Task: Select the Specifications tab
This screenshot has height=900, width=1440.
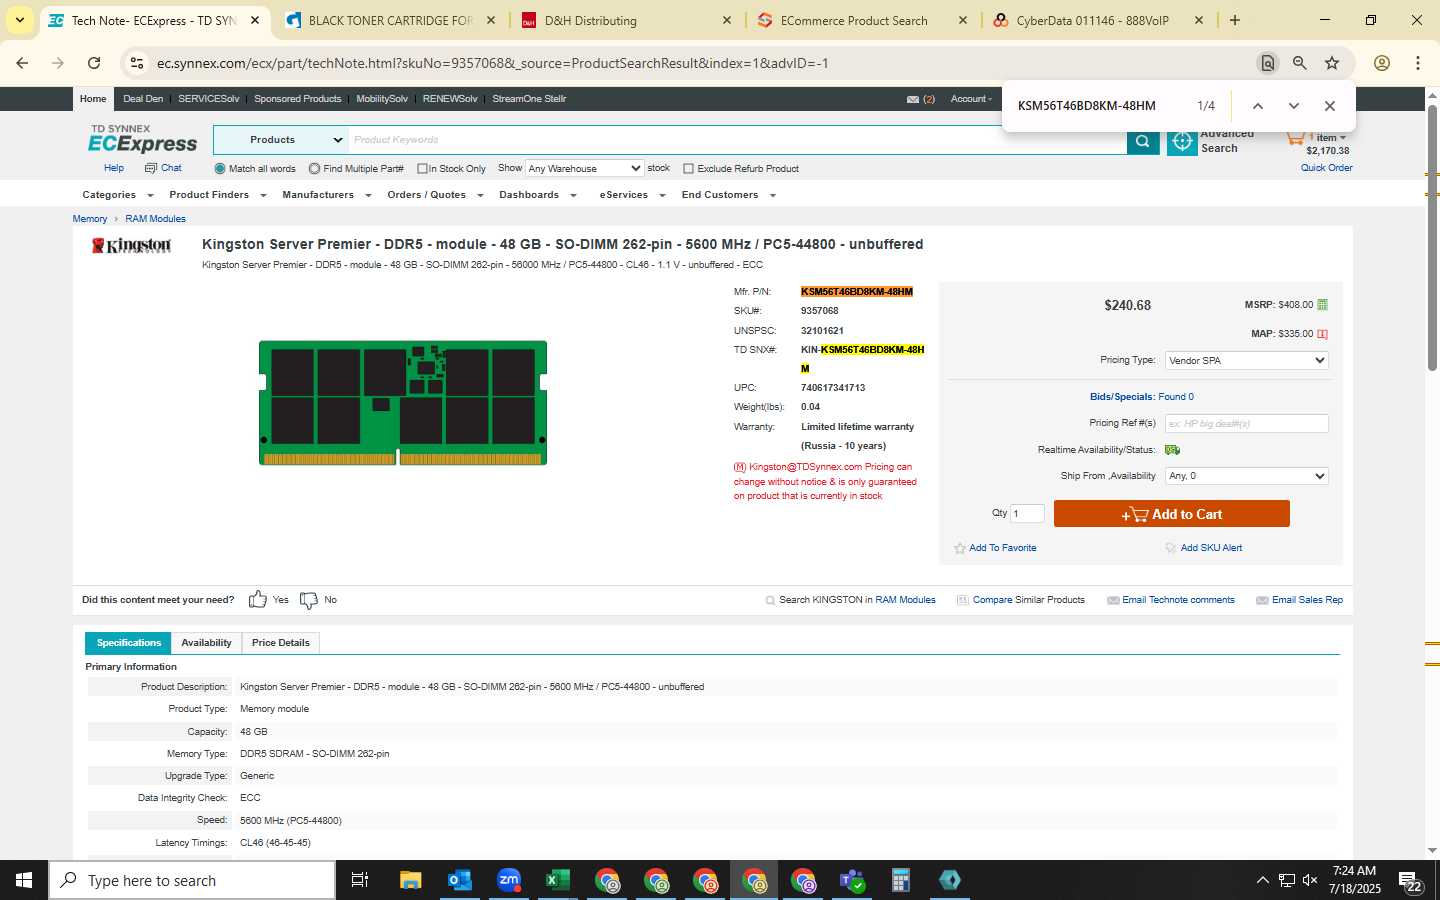Action: click(x=129, y=643)
